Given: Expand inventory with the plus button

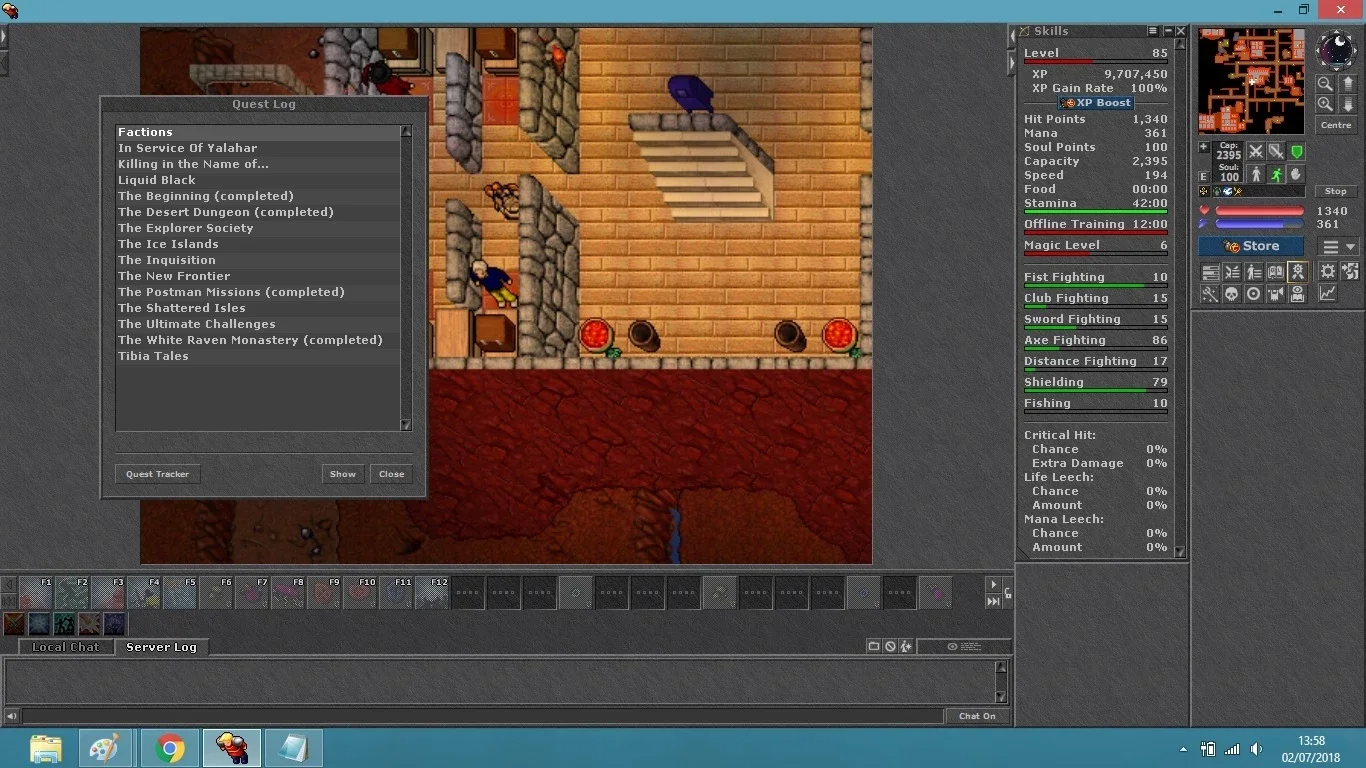Looking at the screenshot, I should coord(1204,147).
